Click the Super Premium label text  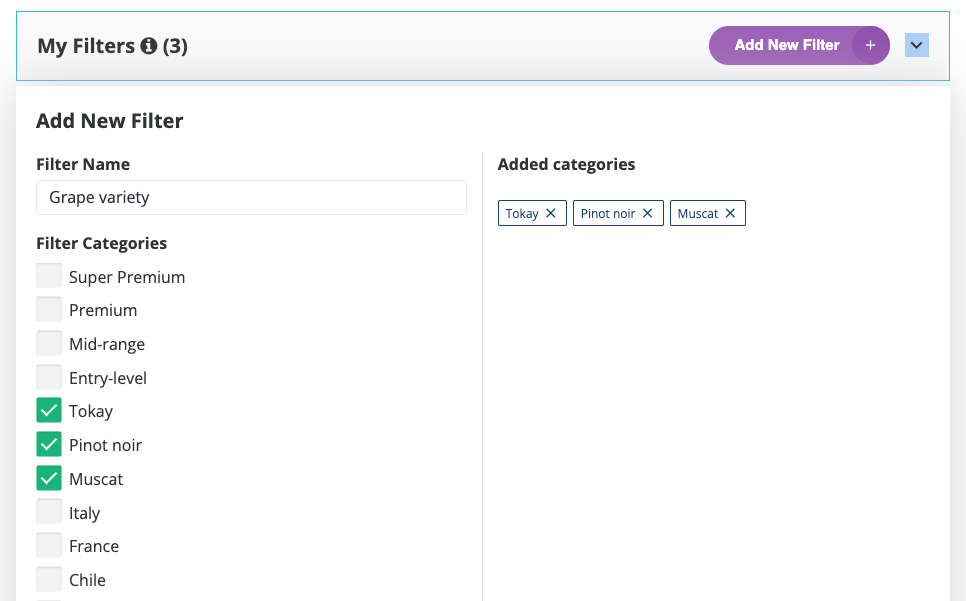(x=127, y=277)
